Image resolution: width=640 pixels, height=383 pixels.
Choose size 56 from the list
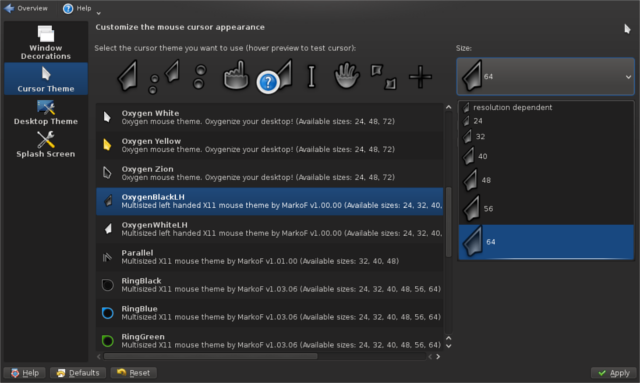coord(546,208)
